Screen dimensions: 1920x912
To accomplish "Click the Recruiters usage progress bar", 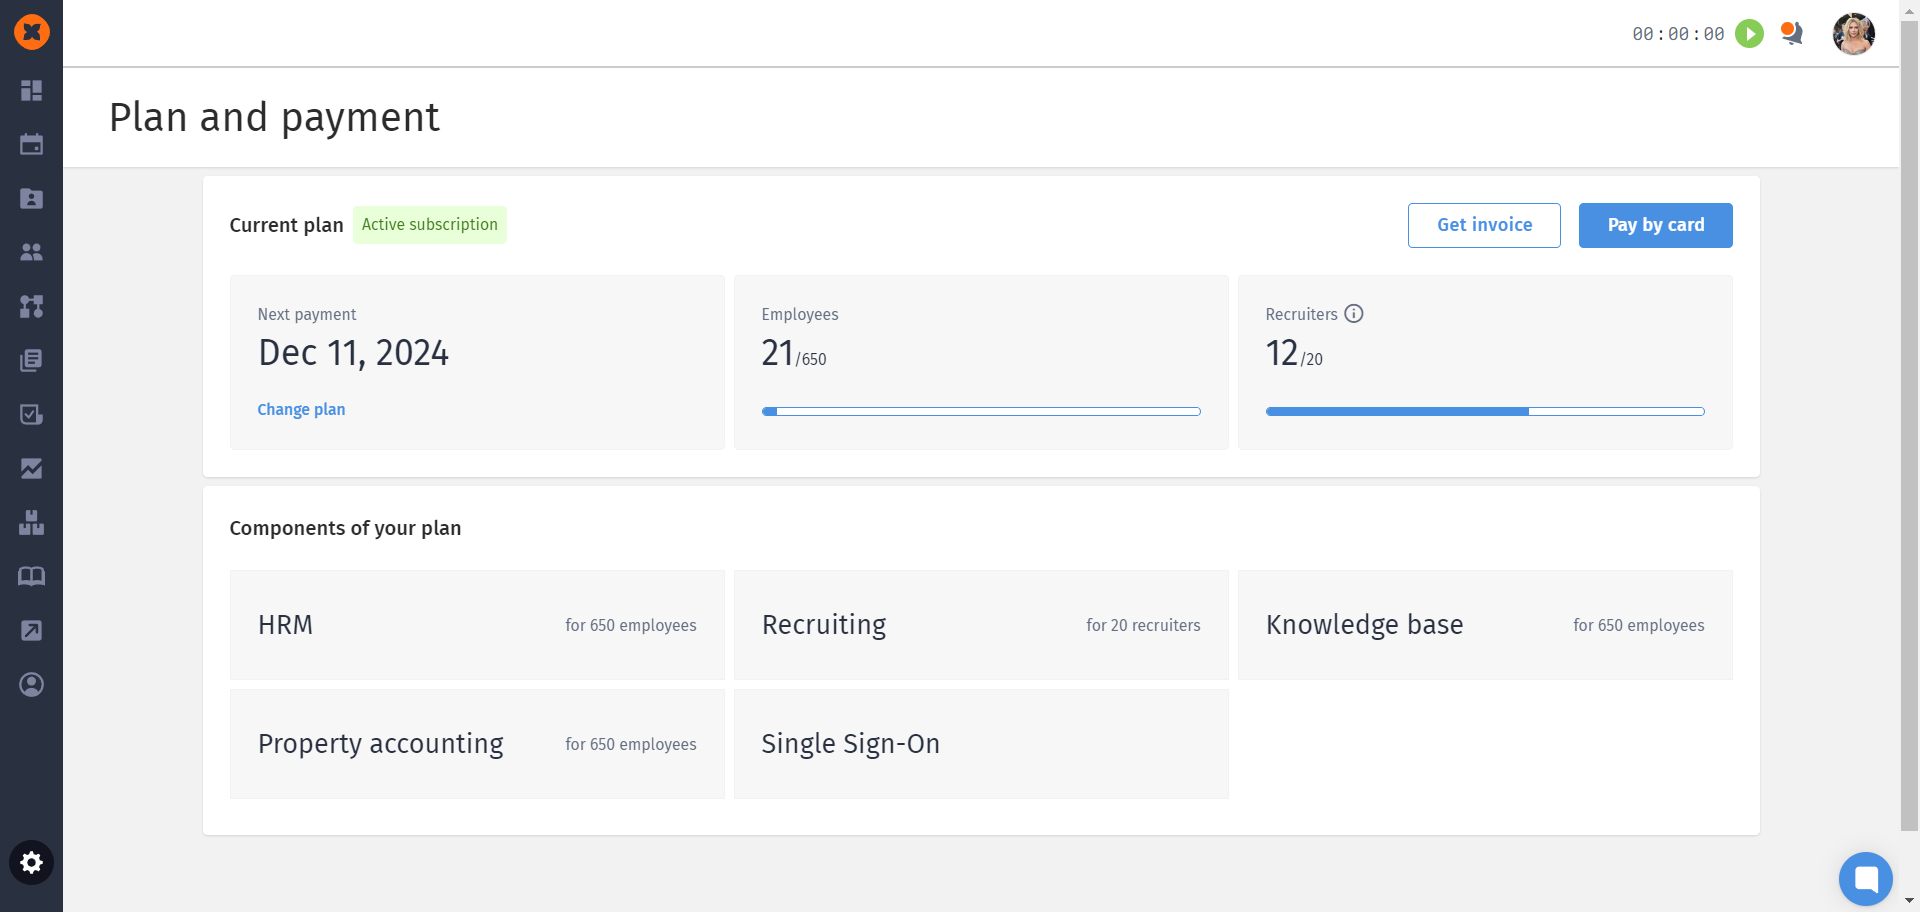I will click(1485, 411).
